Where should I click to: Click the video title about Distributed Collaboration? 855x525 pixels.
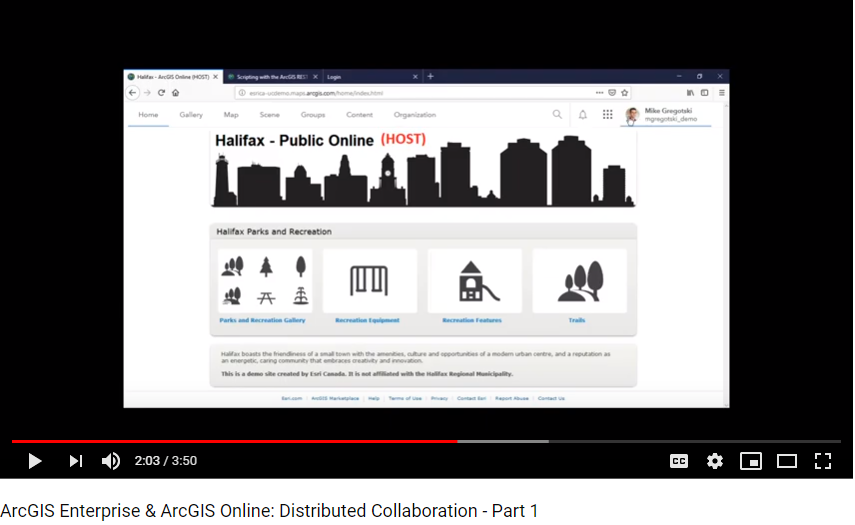tap(269, 511)
